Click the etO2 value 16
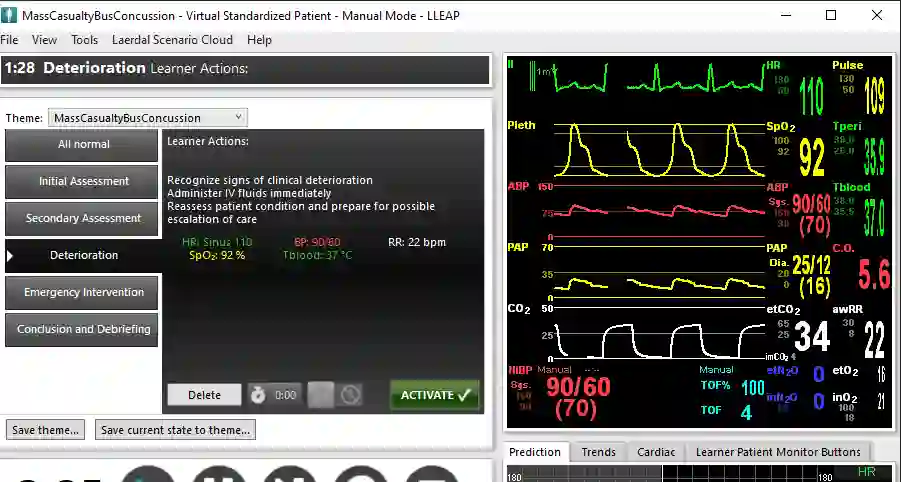 point(881,375)
